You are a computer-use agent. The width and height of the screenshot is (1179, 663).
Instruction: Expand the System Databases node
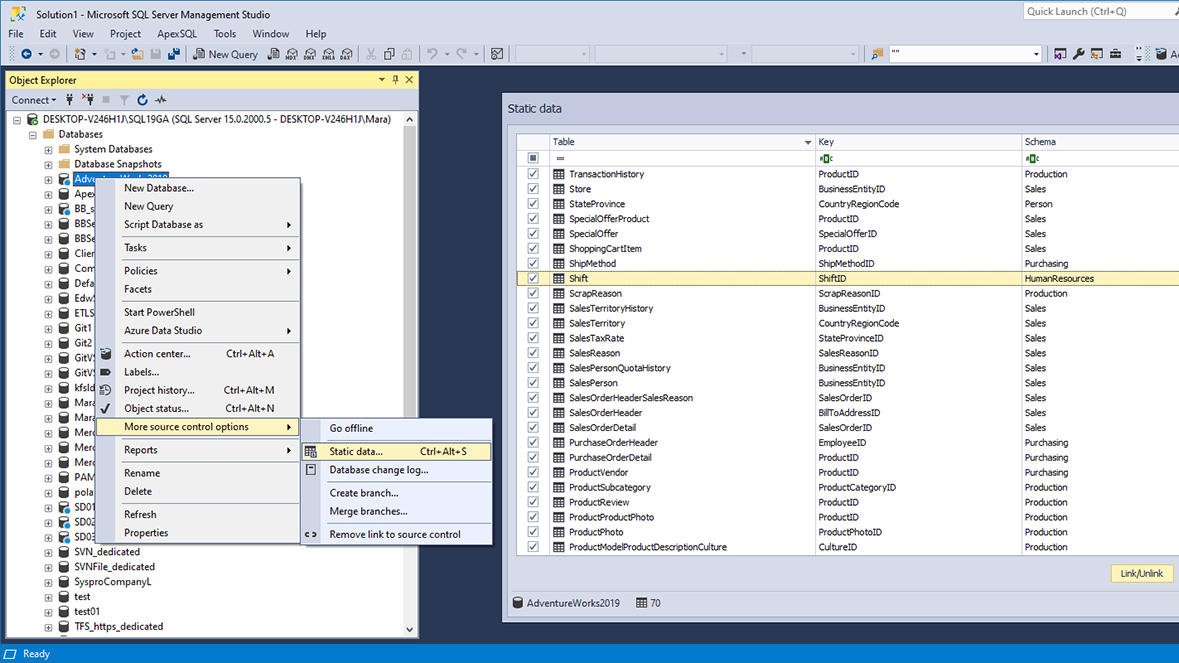click(48, 150)
